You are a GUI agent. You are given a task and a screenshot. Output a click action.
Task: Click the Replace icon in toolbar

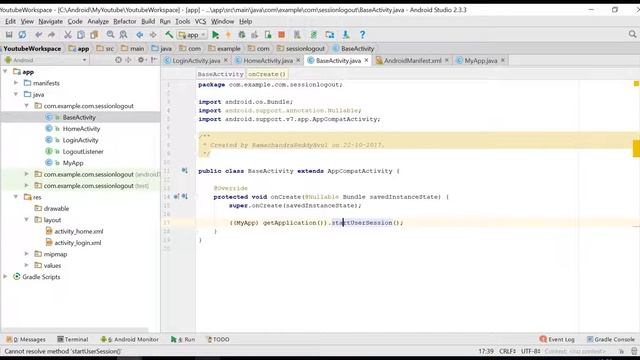click(x=123, y=35)
